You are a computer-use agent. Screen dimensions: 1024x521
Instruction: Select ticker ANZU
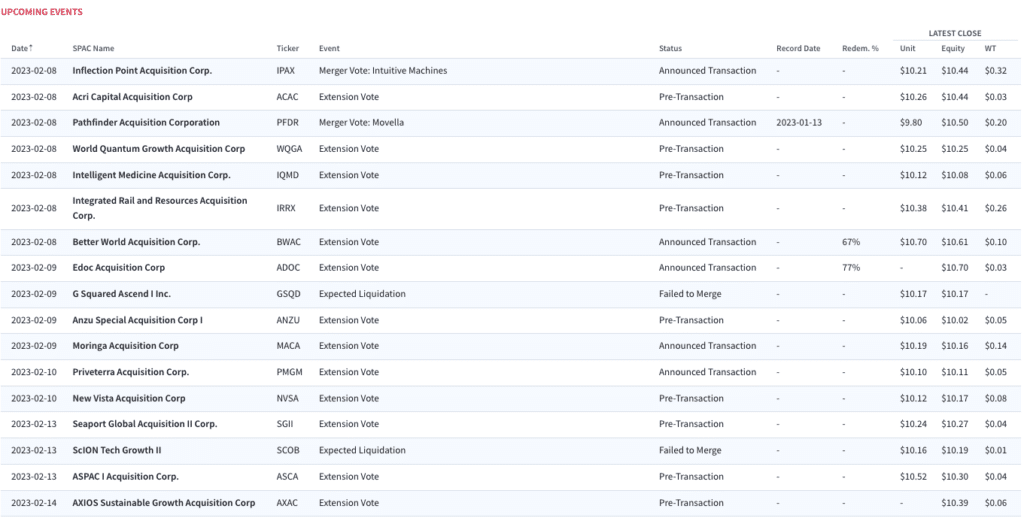pos(288,320)
